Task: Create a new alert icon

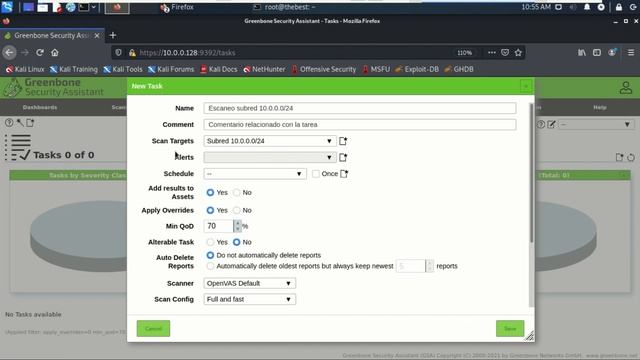Action: click(x=343, y=157)
